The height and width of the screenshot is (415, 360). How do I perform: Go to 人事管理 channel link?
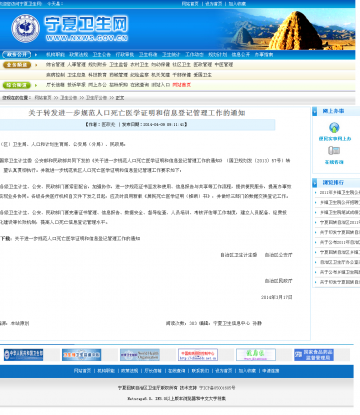pyautogui.click(x=76, y=65)
